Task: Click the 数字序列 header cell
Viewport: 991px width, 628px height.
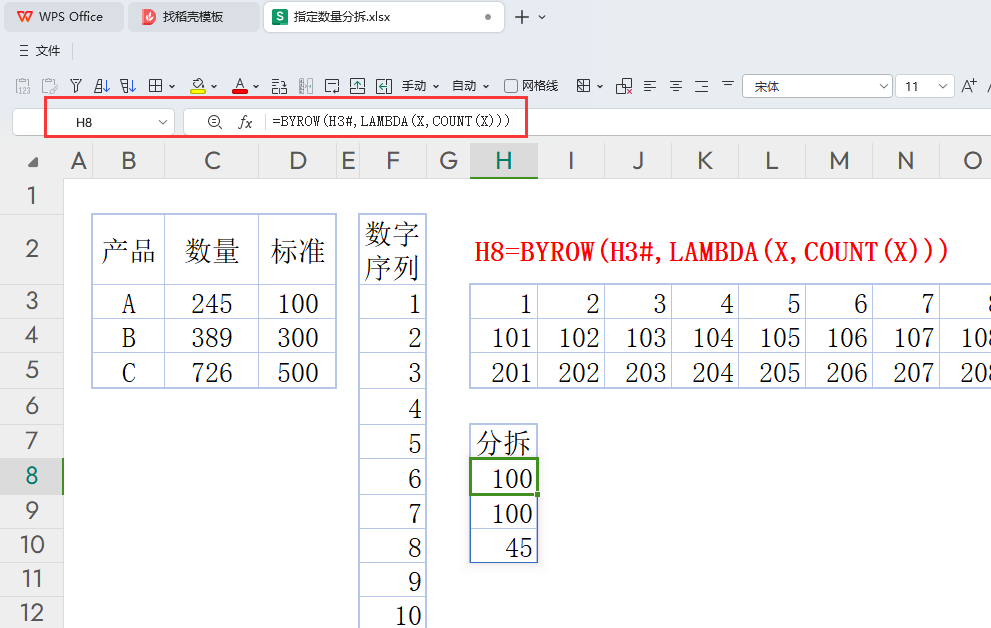Action: point(392,250)
